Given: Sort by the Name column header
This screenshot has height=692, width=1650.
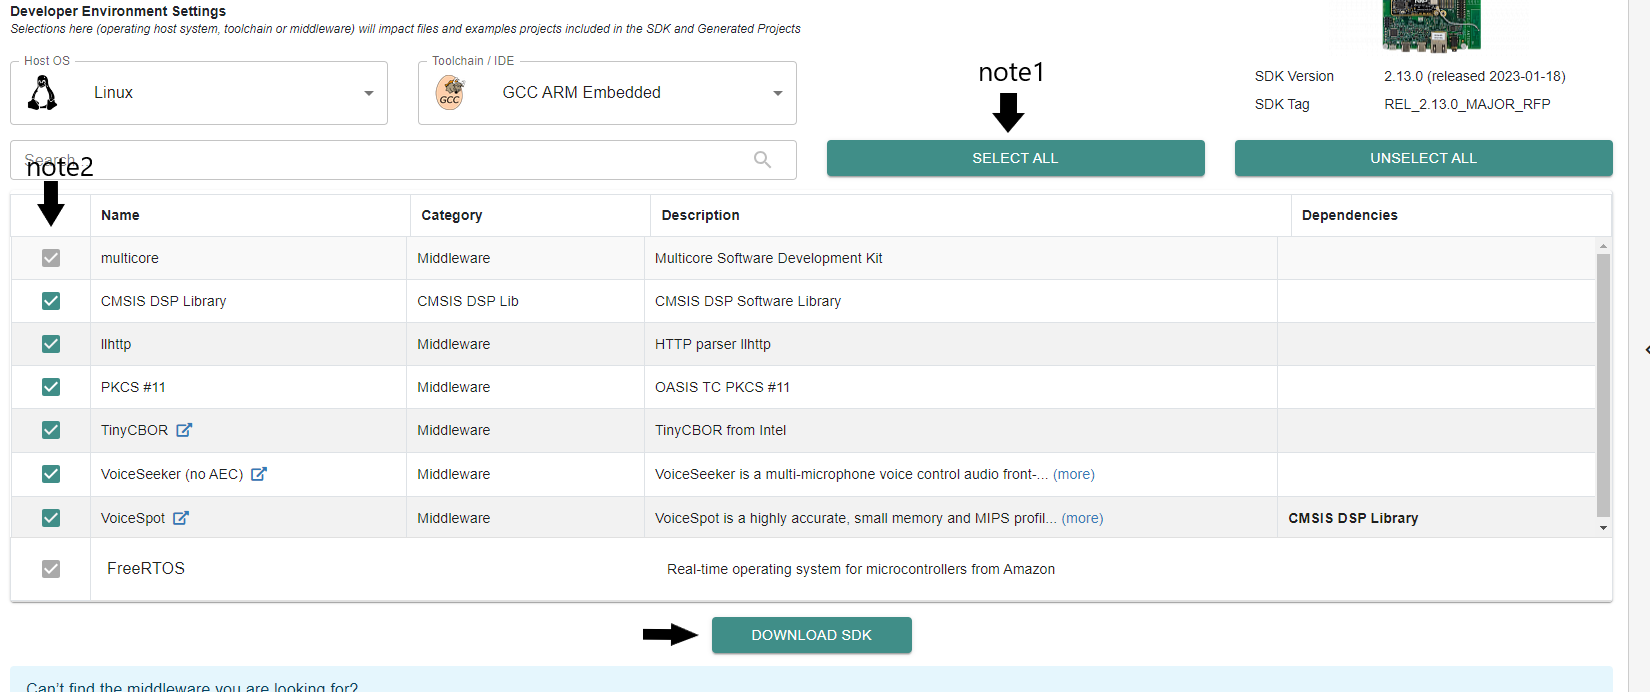Looking at the screenshot, I should [x=120, y=215].
